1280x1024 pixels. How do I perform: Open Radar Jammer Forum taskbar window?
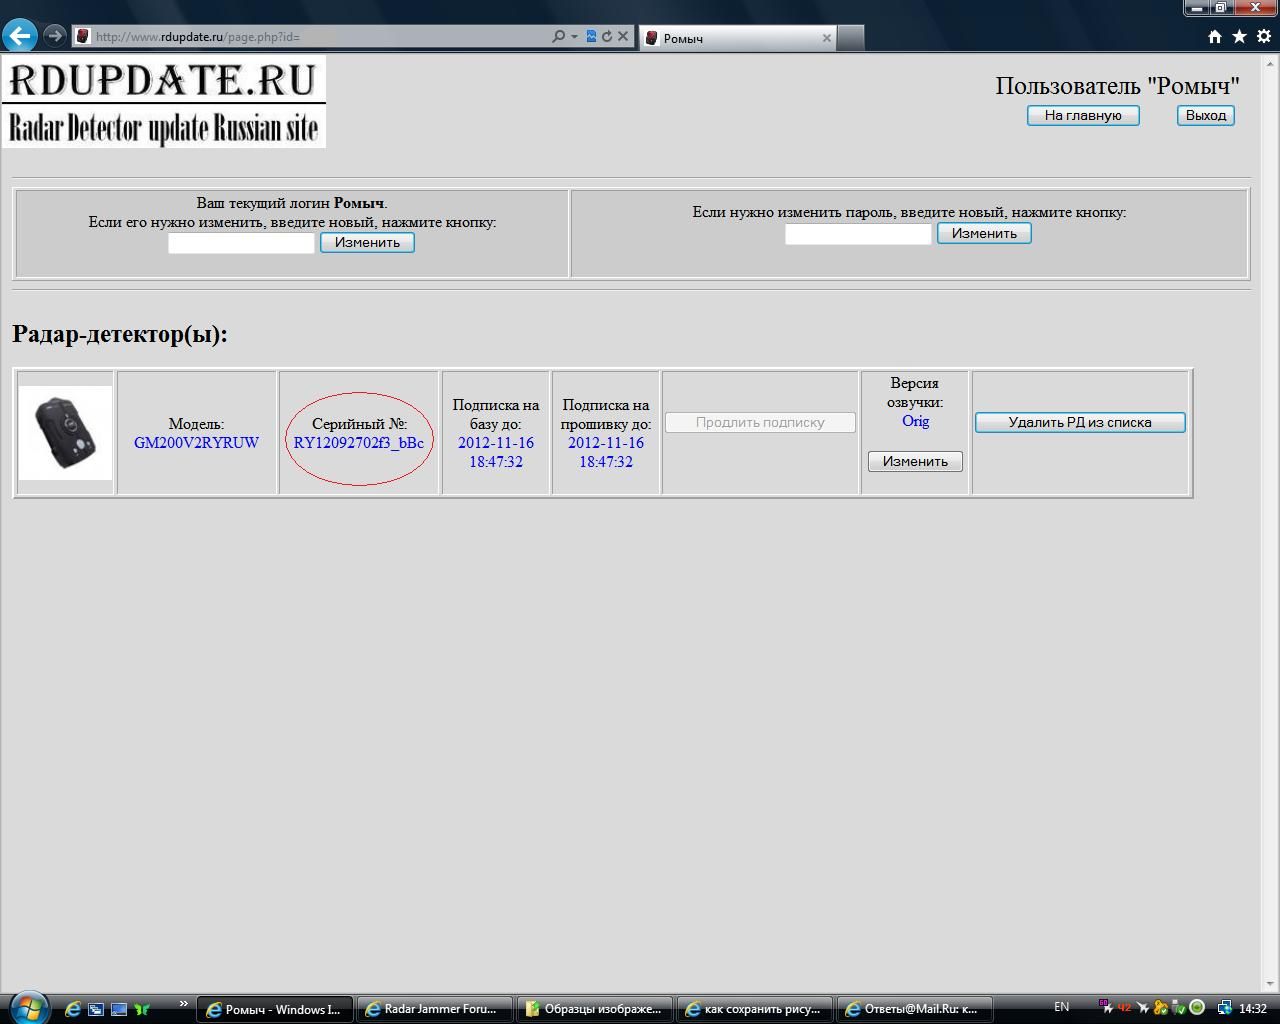tap(435, 1009)
